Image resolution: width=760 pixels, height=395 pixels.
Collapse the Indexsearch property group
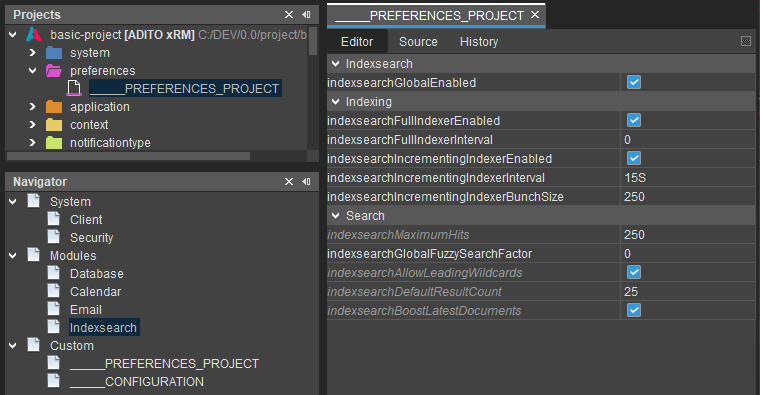click(x=335, y=63)
